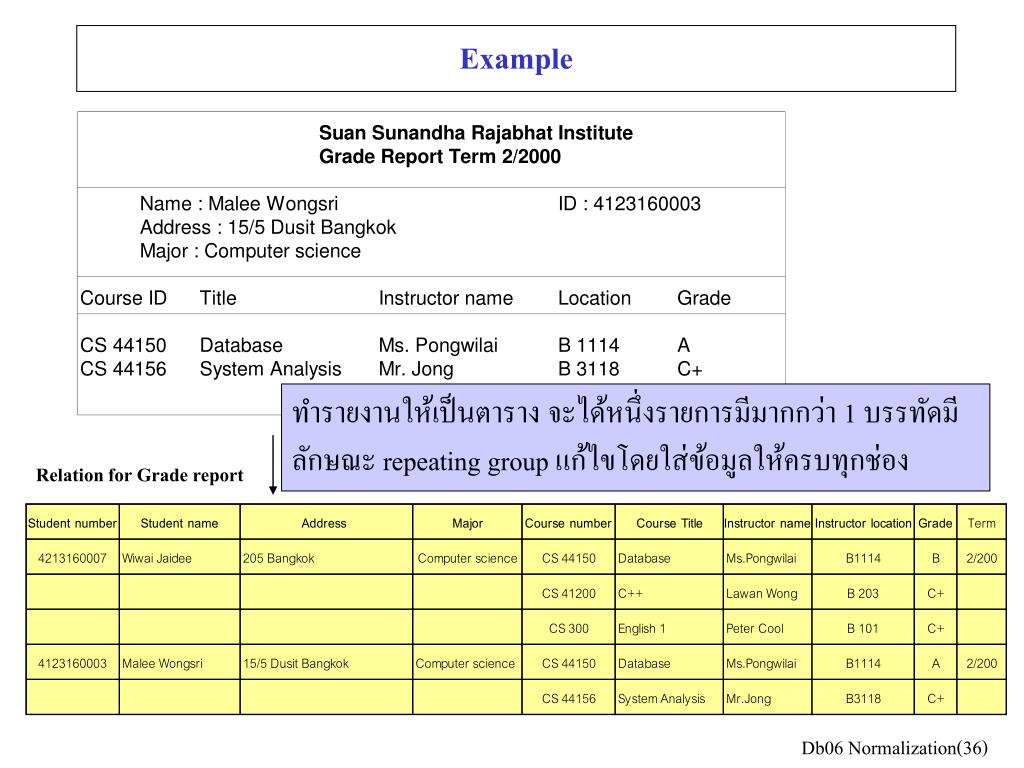Click "Mr. Jong" in the grade report

point(416,370)
